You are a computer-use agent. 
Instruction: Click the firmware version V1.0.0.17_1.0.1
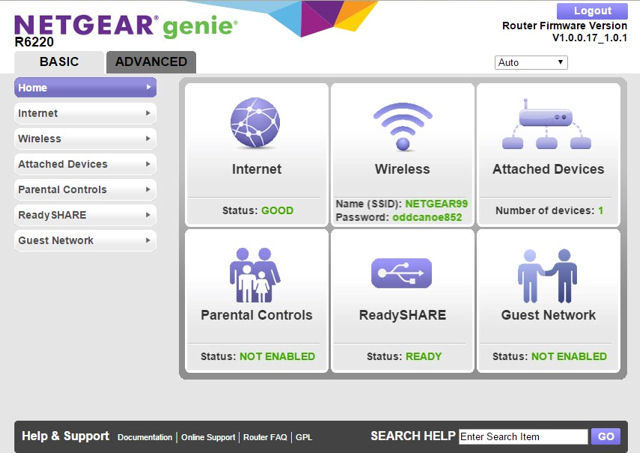point(589,38)
